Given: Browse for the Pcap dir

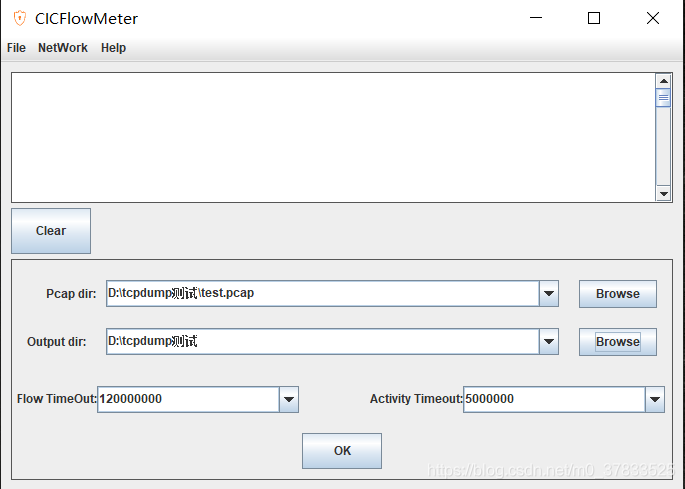Looking at the screenshot, I should [x=618, y=294].
